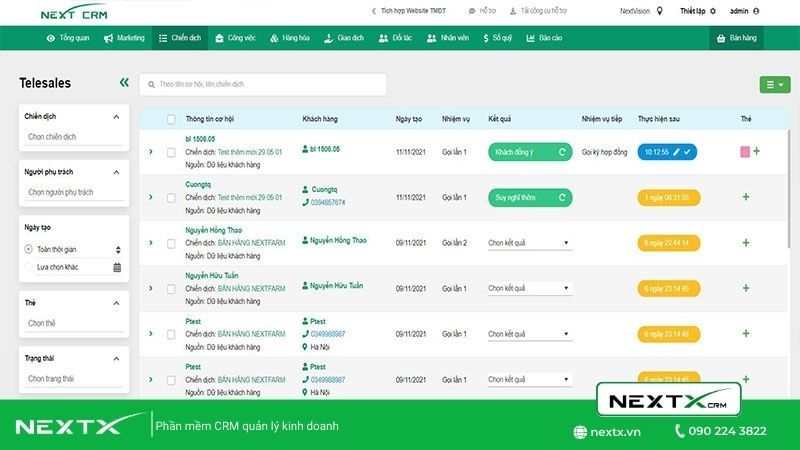Viewport: 800px width, 450px height.
Task: Open the Đối tác menu
Action: pyautogui.click(x=395, y=38)
